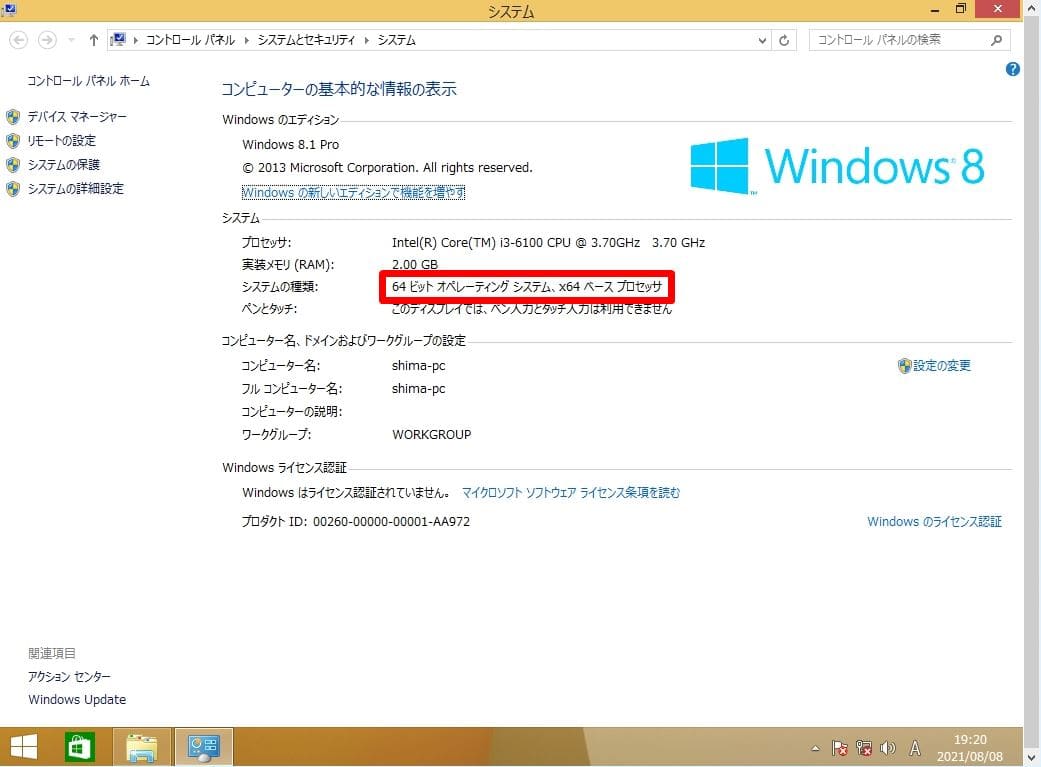This screenshot has width=1041, height=767.
Task: Click the WORKGROUP value
Action: [x=432, y=435]
